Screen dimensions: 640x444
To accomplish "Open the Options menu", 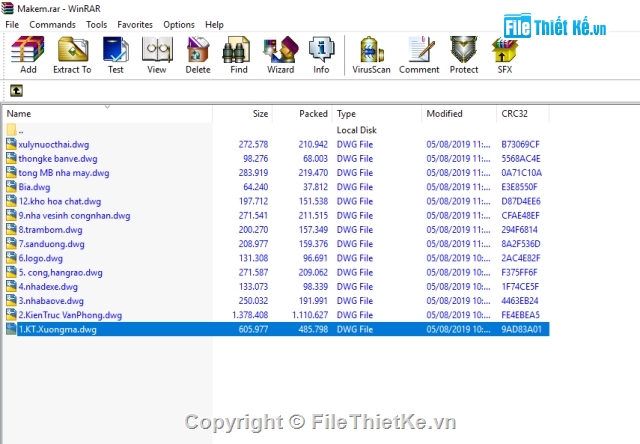I will click(x=179, y=24).
